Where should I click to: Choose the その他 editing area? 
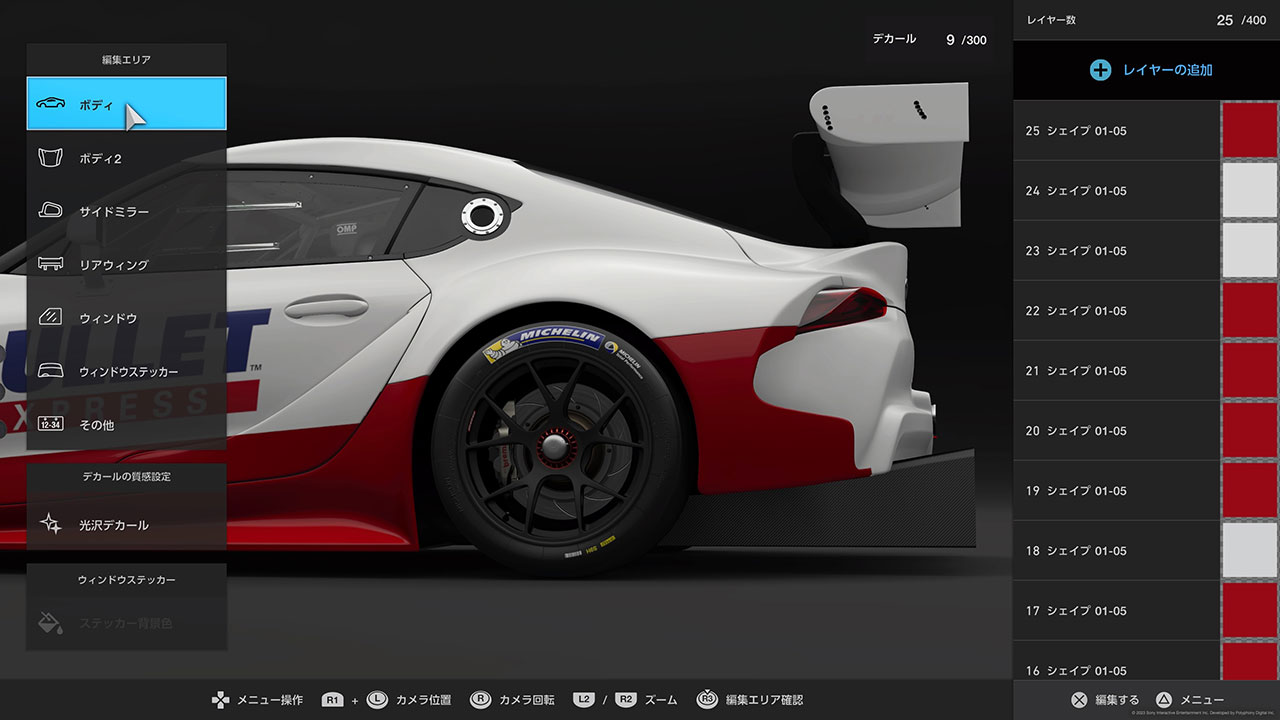point(126,424)
